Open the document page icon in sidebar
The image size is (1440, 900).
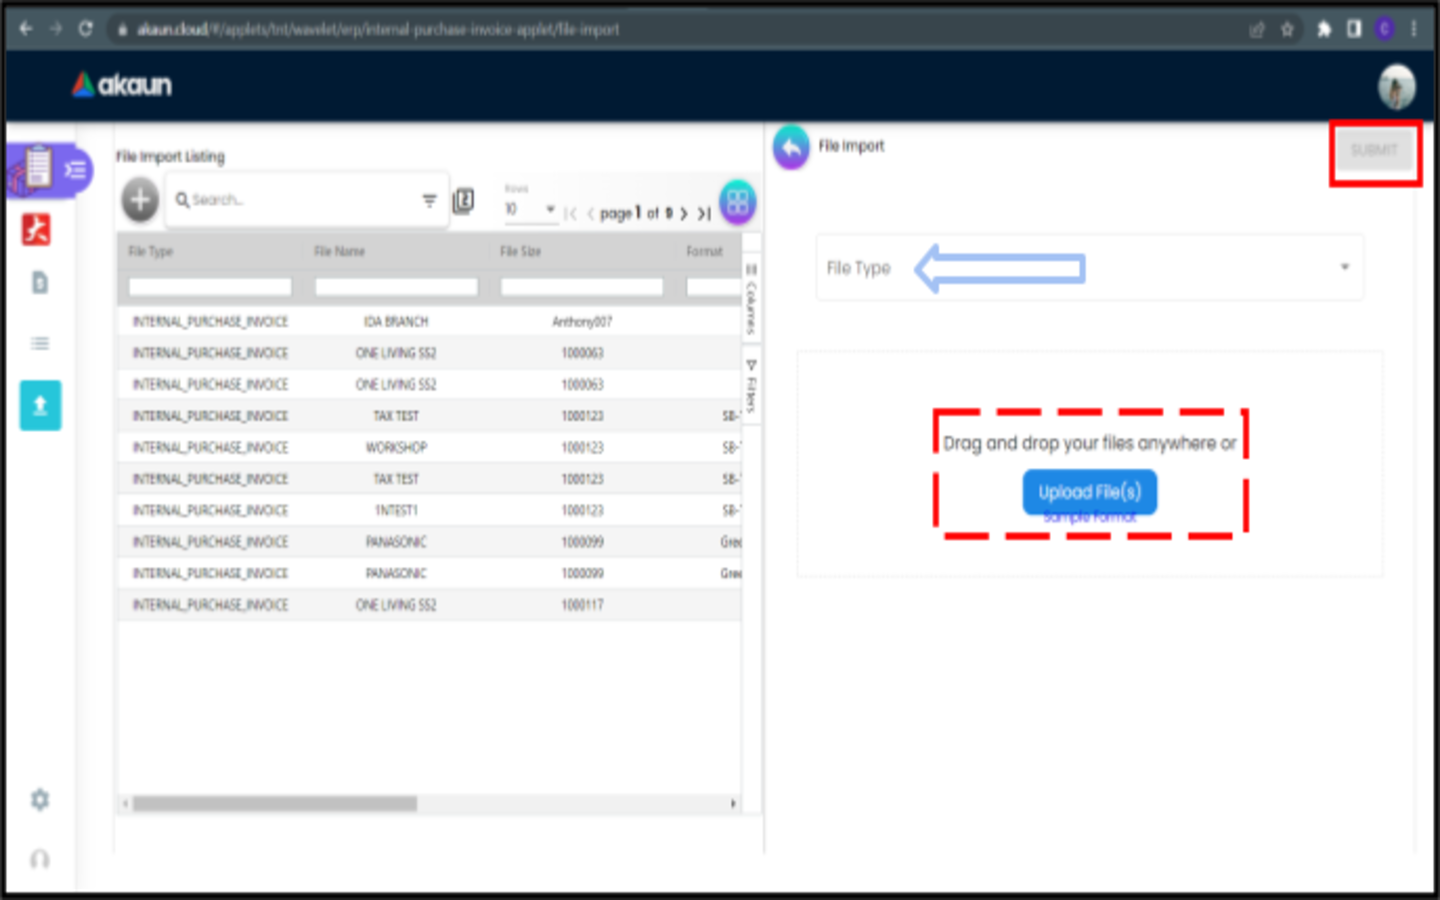tap(40, 283)
